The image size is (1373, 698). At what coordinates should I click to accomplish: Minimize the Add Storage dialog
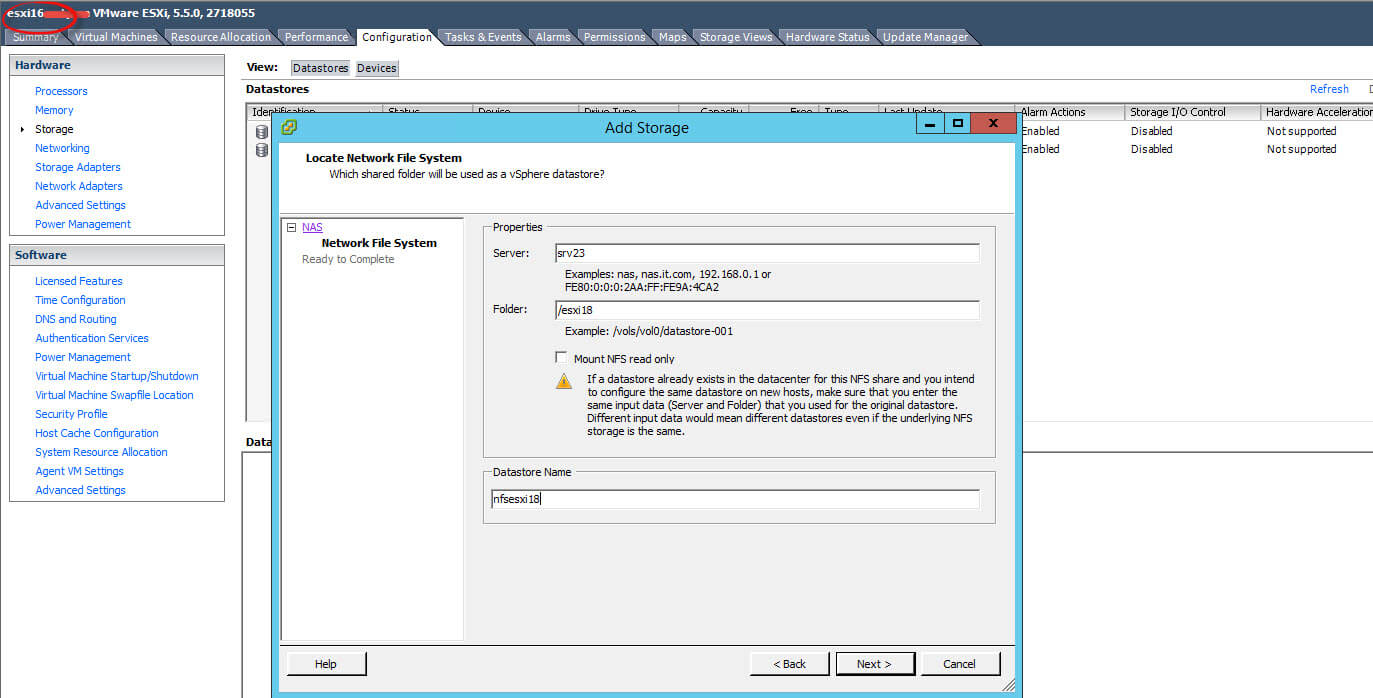pos(930,124)
